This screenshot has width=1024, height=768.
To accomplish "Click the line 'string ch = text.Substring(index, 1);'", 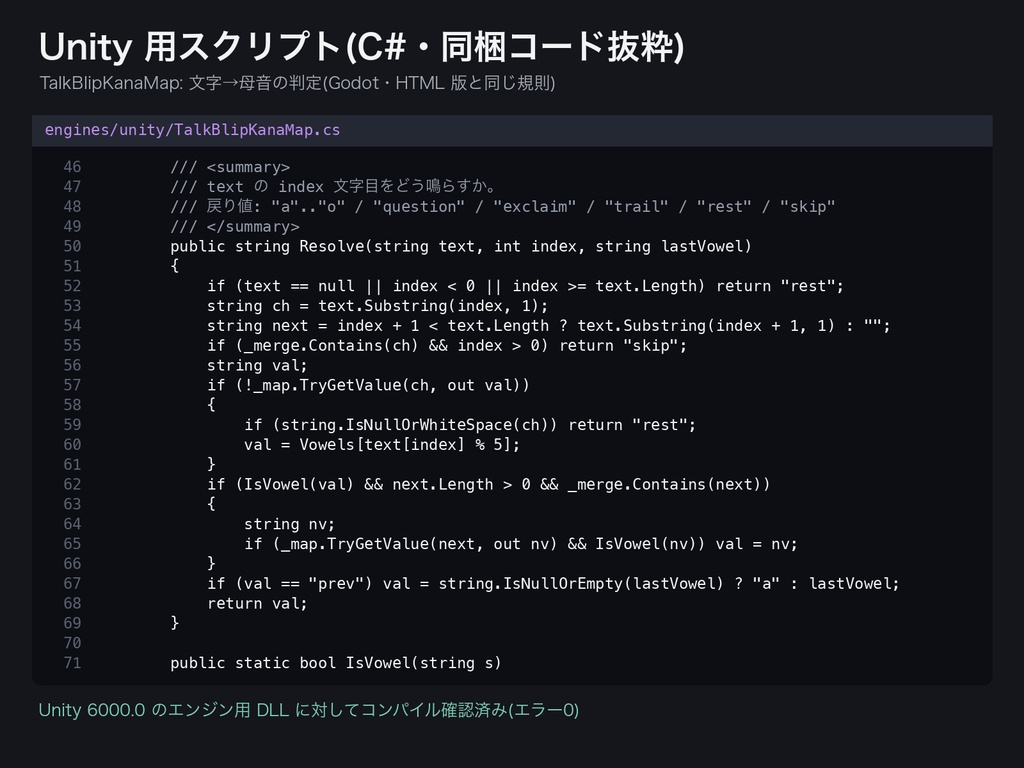I will click(377, 306).
